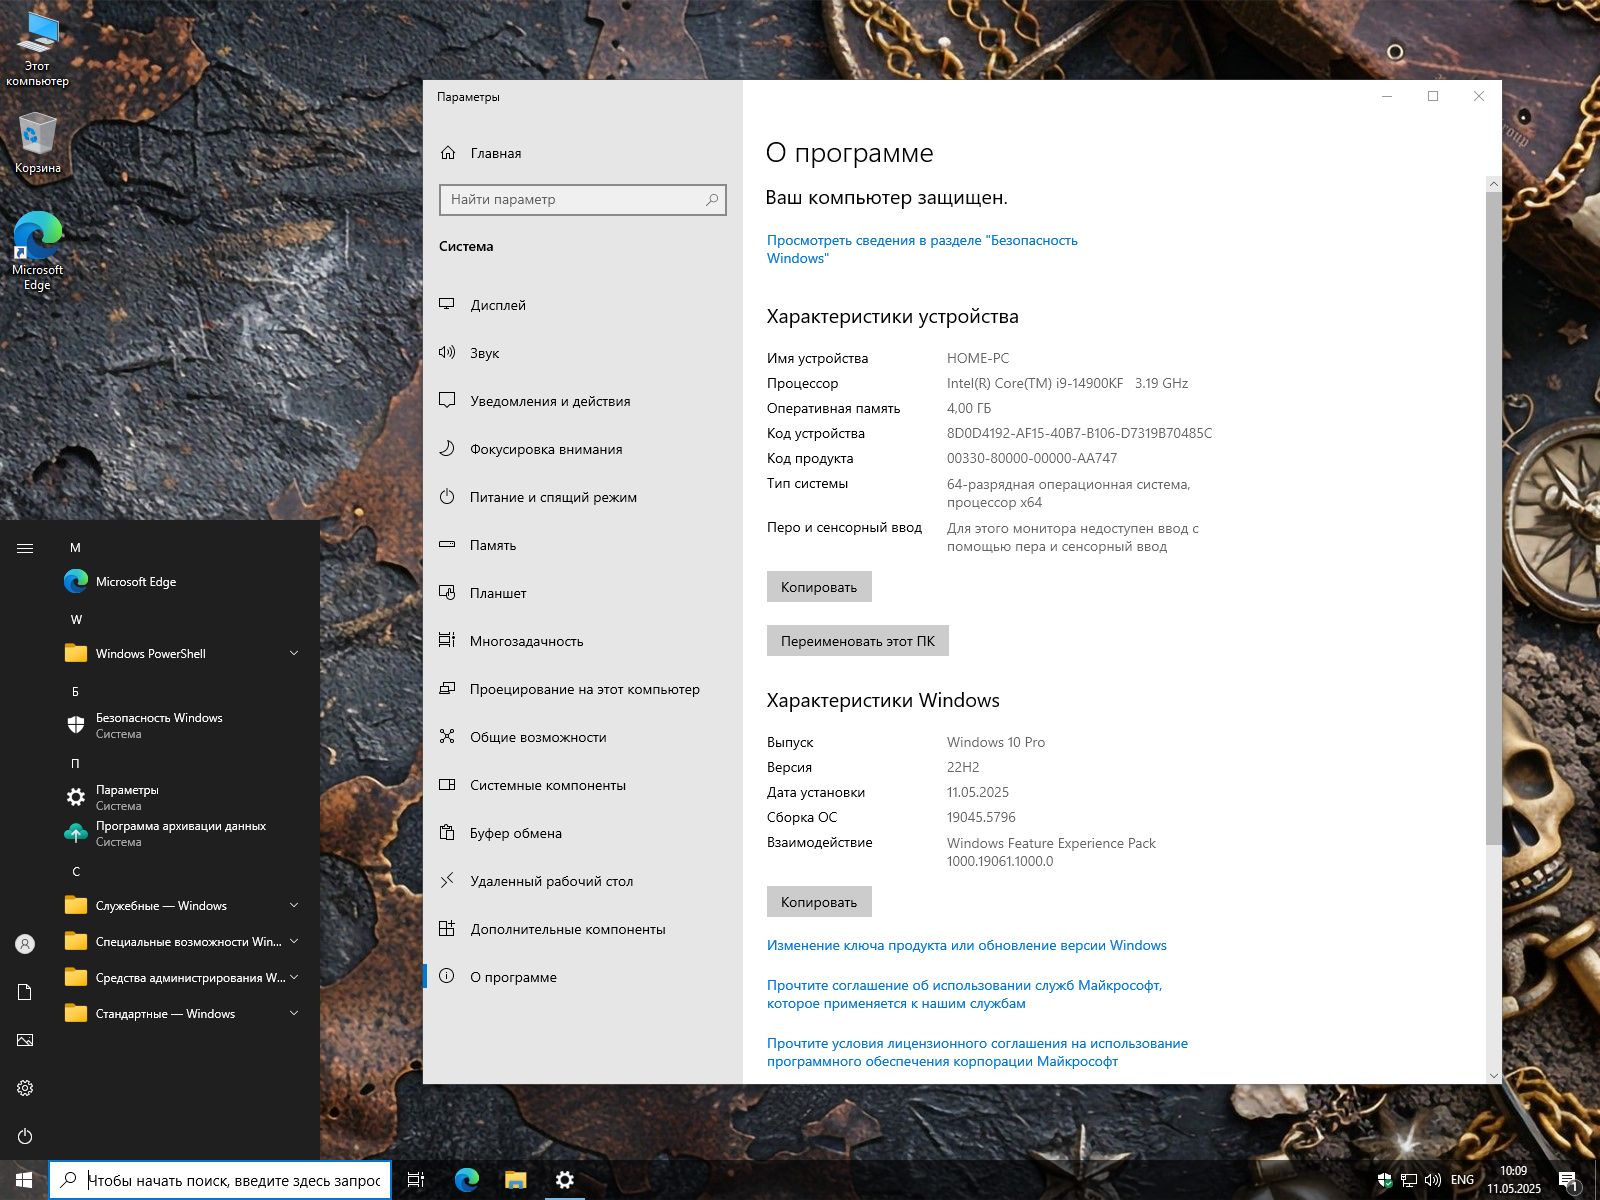Open the taskbar clock and date

pyautogui.click(x=1514, y=1180)
